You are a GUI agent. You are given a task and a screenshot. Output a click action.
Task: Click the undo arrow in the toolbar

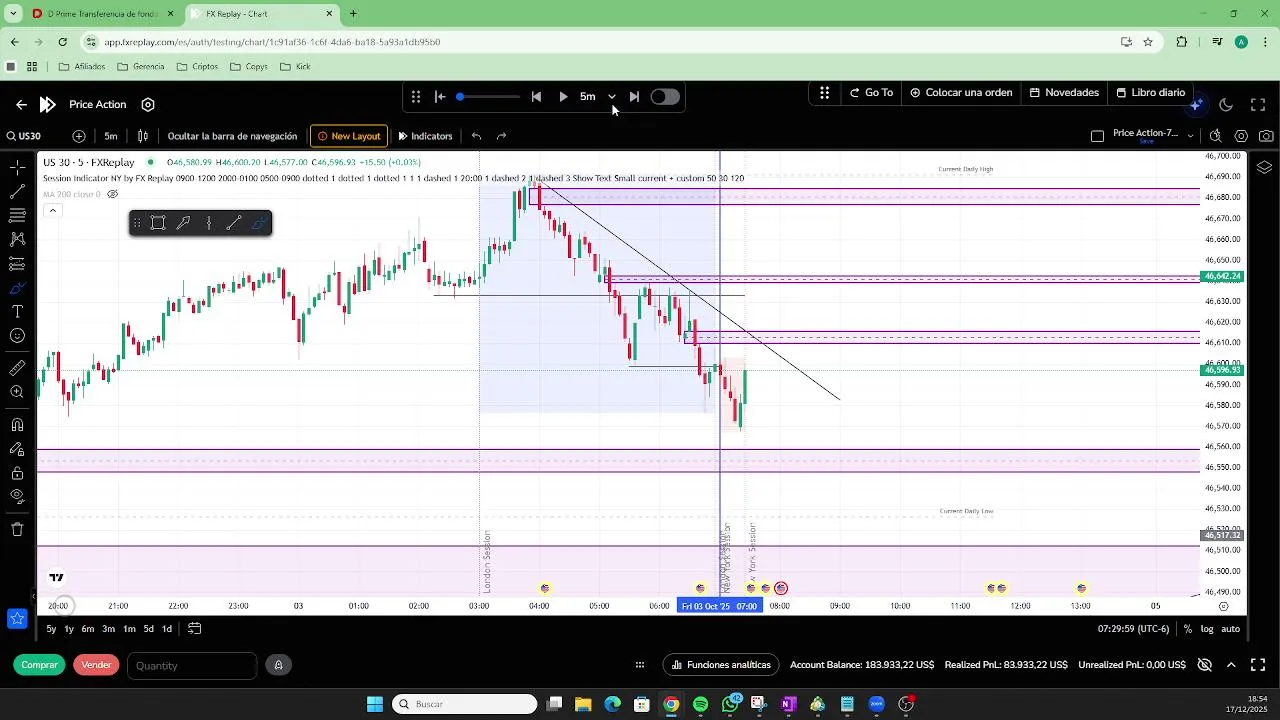[477, 136]
